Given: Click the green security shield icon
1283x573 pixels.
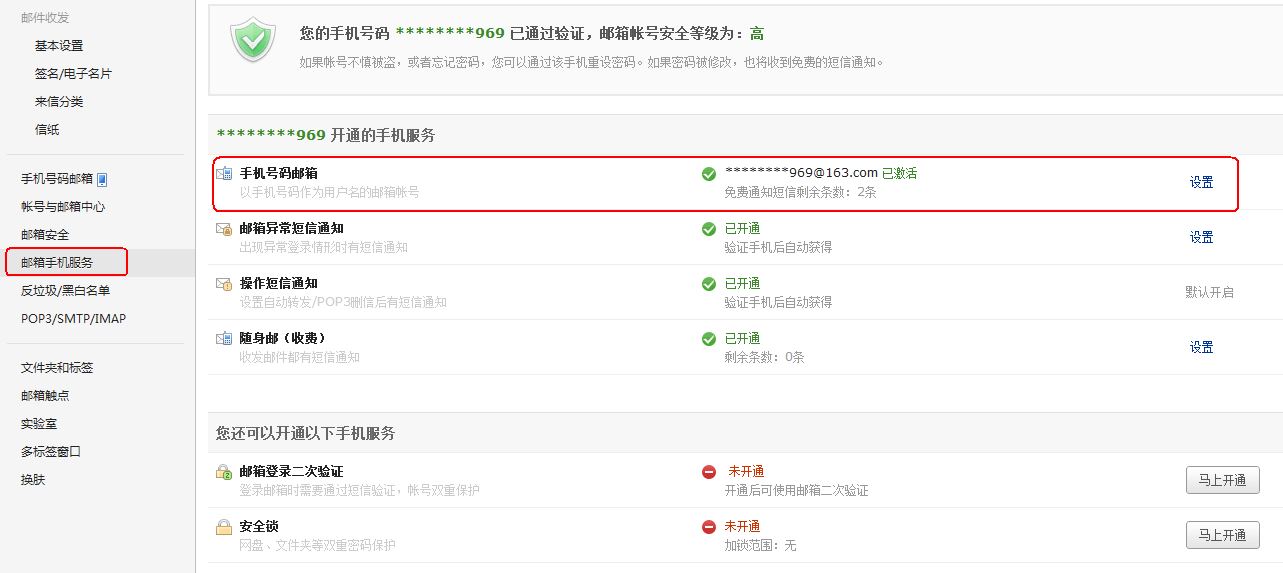Looking at the screenshot, I should point(252,40).
